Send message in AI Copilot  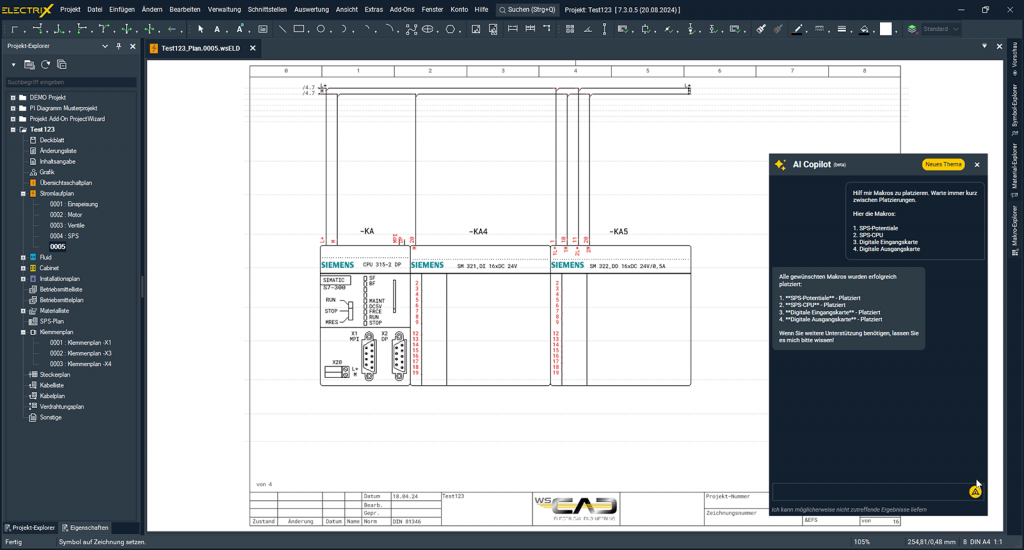tap(974, 492)
